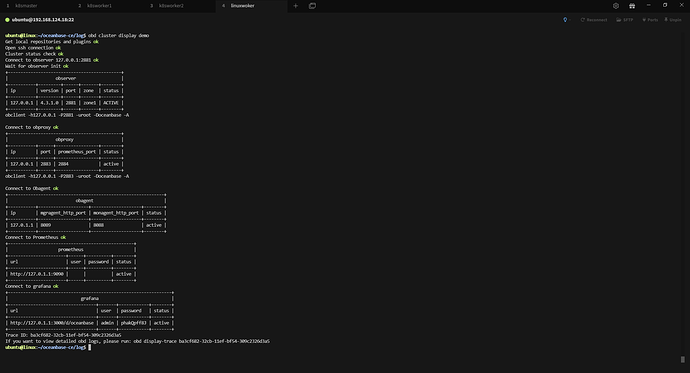Open the blue tab color dropdown
The width and height of the screenshot is (690, 373).
pyautogui.click(x=566, y=20)
